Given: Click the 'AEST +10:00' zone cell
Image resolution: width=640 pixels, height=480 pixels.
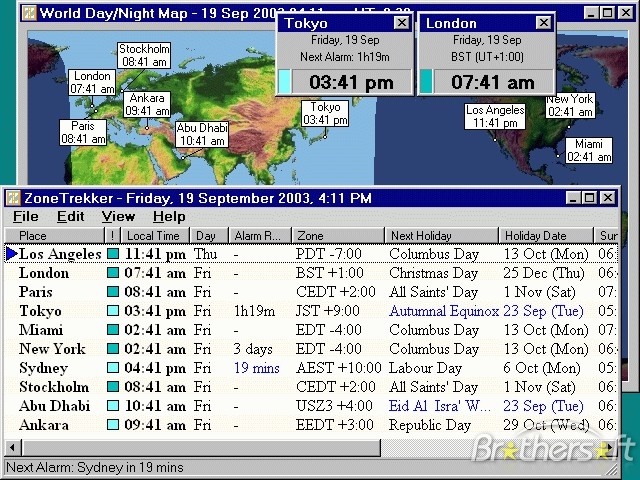Looking at the screenshot, I should [338, 368].
